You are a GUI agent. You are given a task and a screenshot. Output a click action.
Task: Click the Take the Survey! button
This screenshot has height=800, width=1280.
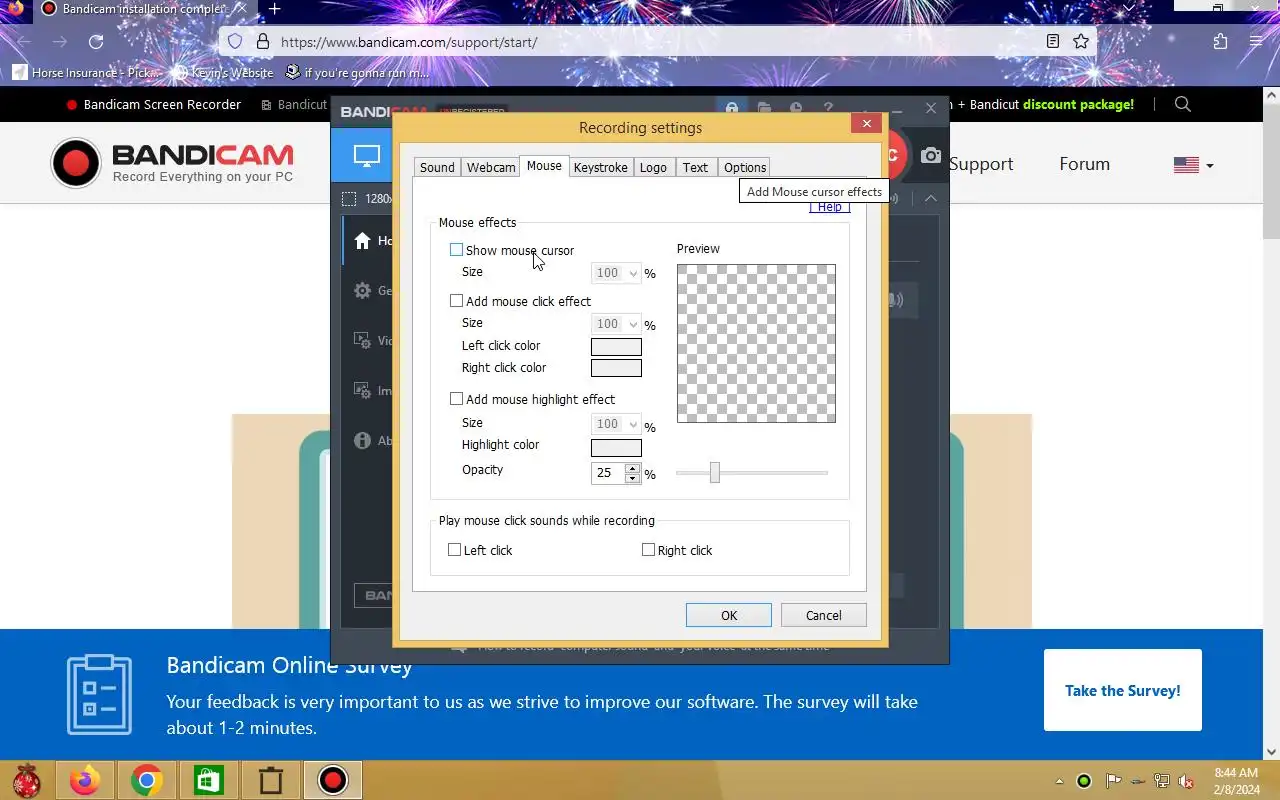tap(1123, 690)
